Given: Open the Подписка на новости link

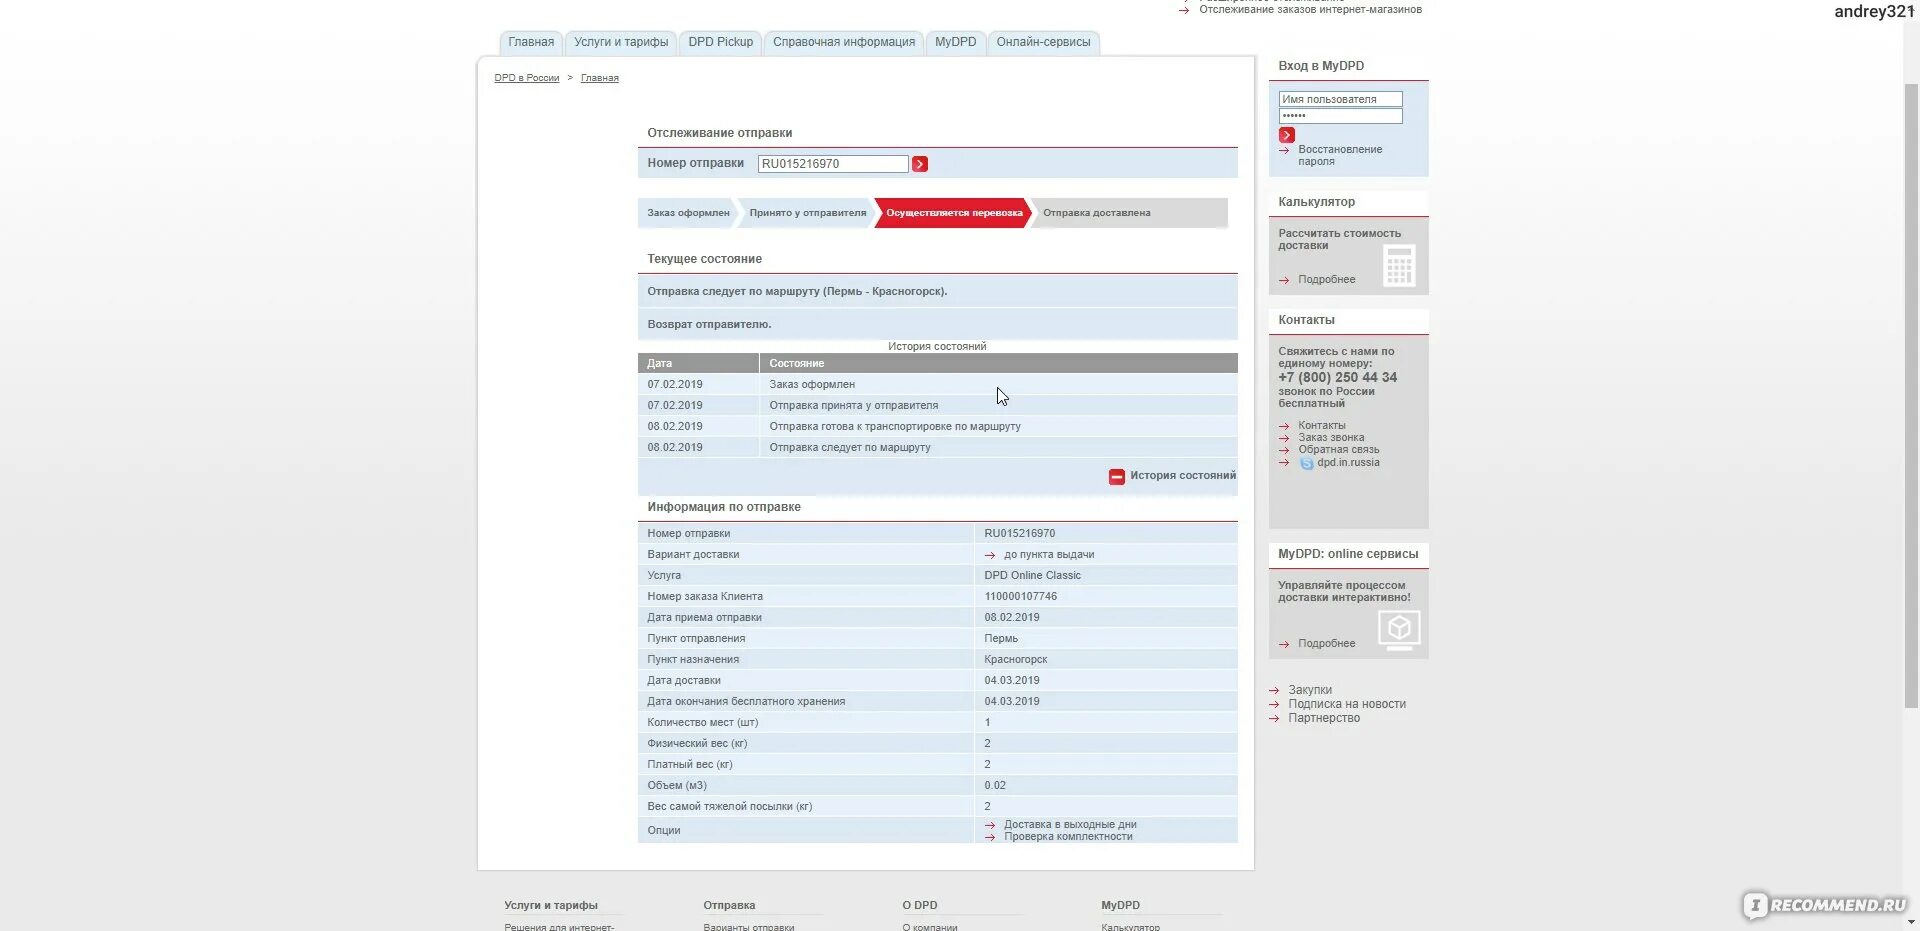Looking at the screenshot, I should click(x=1347, y=704).
